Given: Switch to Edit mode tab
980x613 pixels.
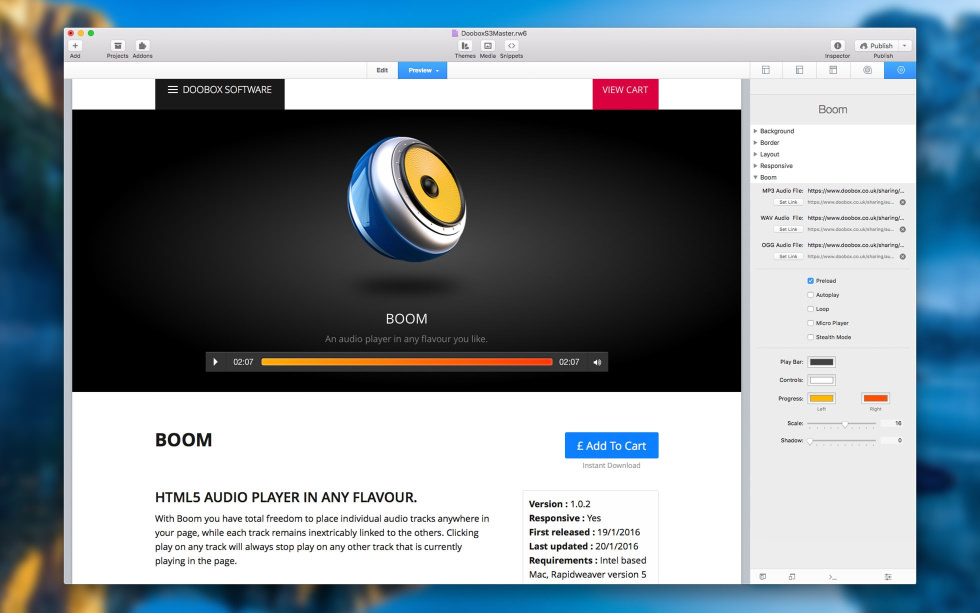Looking at the screenshot, I should point(382,70).
